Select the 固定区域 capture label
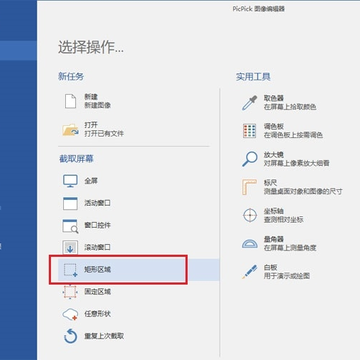 [97, 292]
